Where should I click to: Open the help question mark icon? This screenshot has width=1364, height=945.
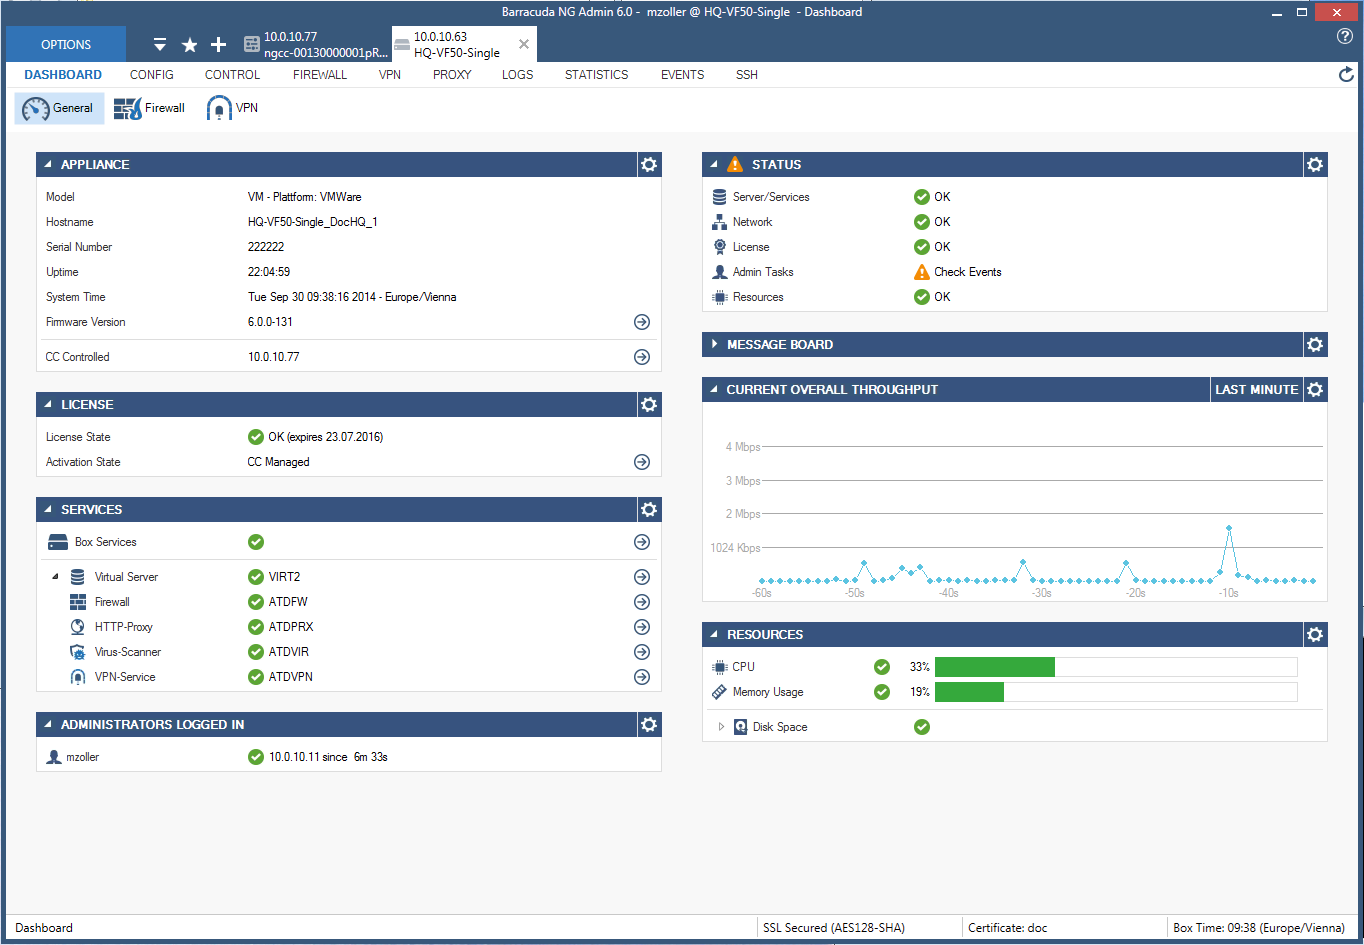[x=1345, y=36]
